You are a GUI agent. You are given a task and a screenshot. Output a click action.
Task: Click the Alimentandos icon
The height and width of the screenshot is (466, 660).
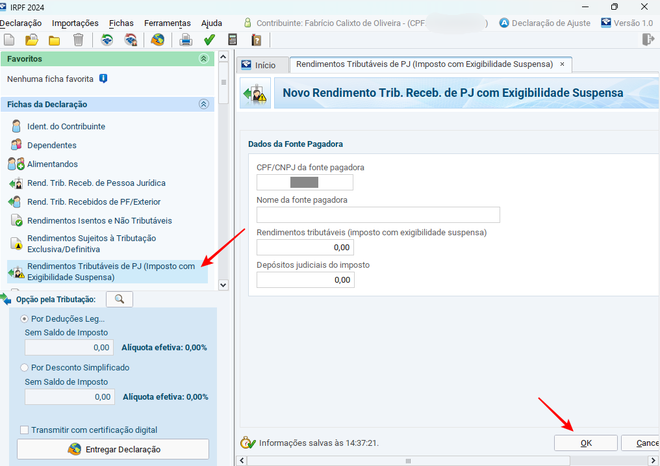point(16,164)
